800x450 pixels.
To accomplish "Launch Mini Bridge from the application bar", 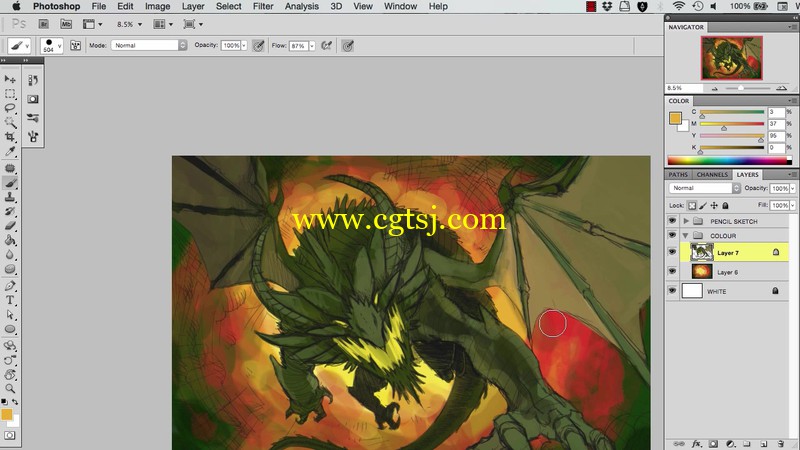I will coord(66,24).
